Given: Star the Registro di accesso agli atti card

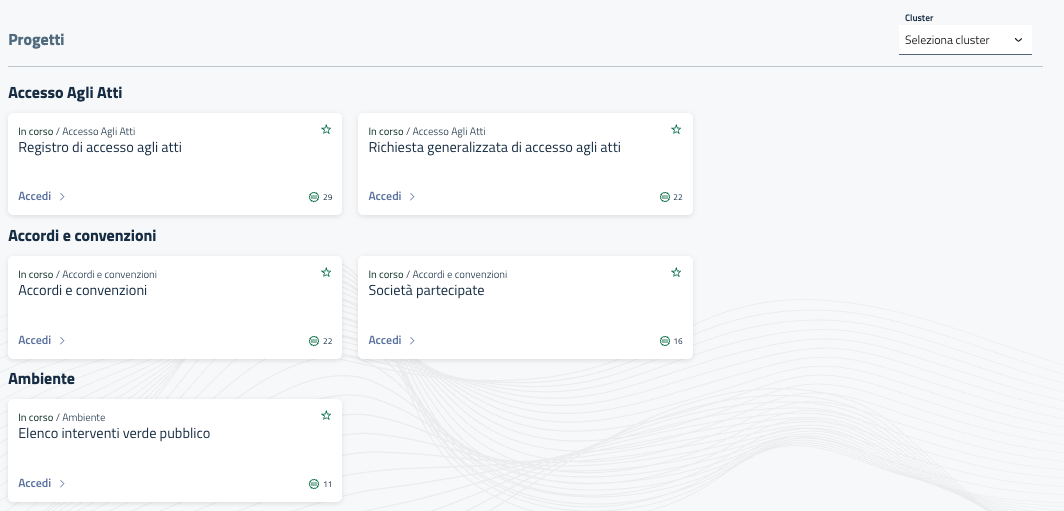Looking at the screenshot, I should (326, 130).
